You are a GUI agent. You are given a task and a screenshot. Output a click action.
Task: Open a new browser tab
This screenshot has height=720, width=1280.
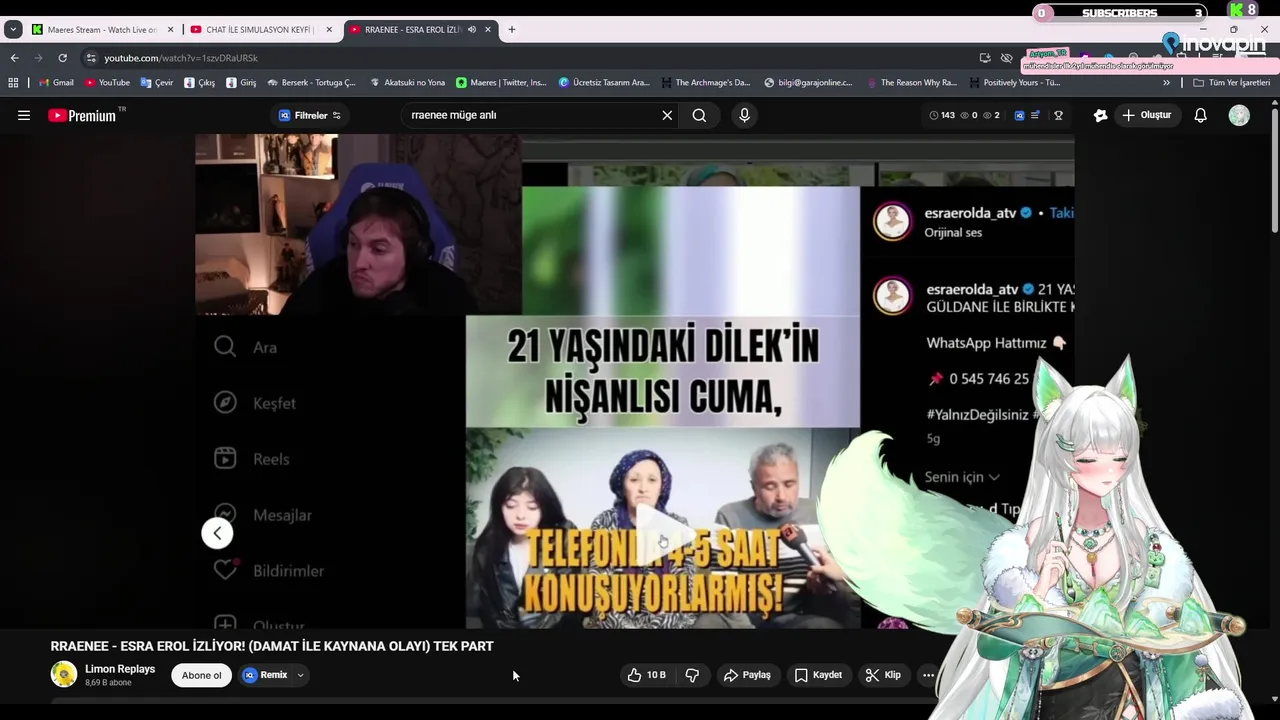pos(512,30)
